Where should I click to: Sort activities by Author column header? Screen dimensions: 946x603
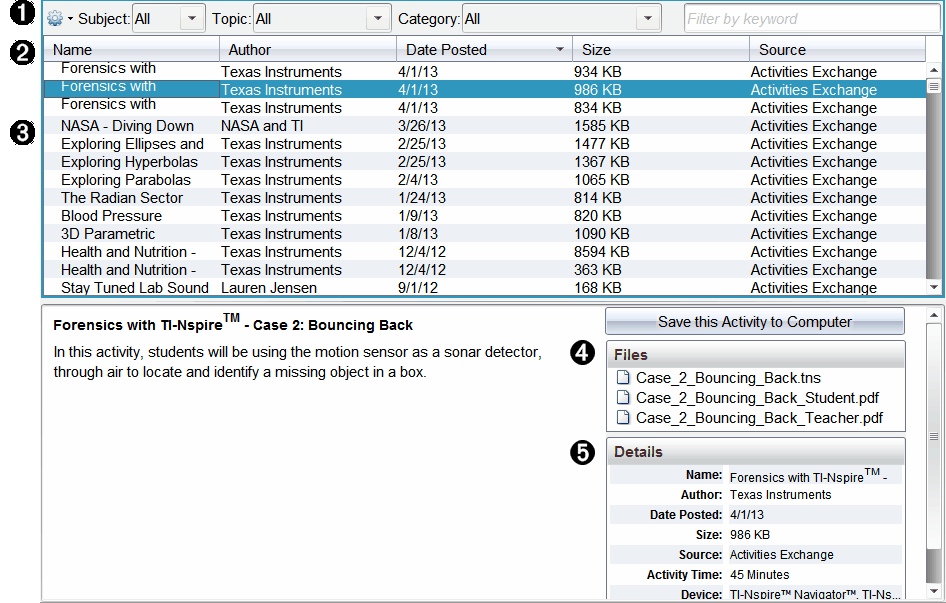[x=307, y=50]
